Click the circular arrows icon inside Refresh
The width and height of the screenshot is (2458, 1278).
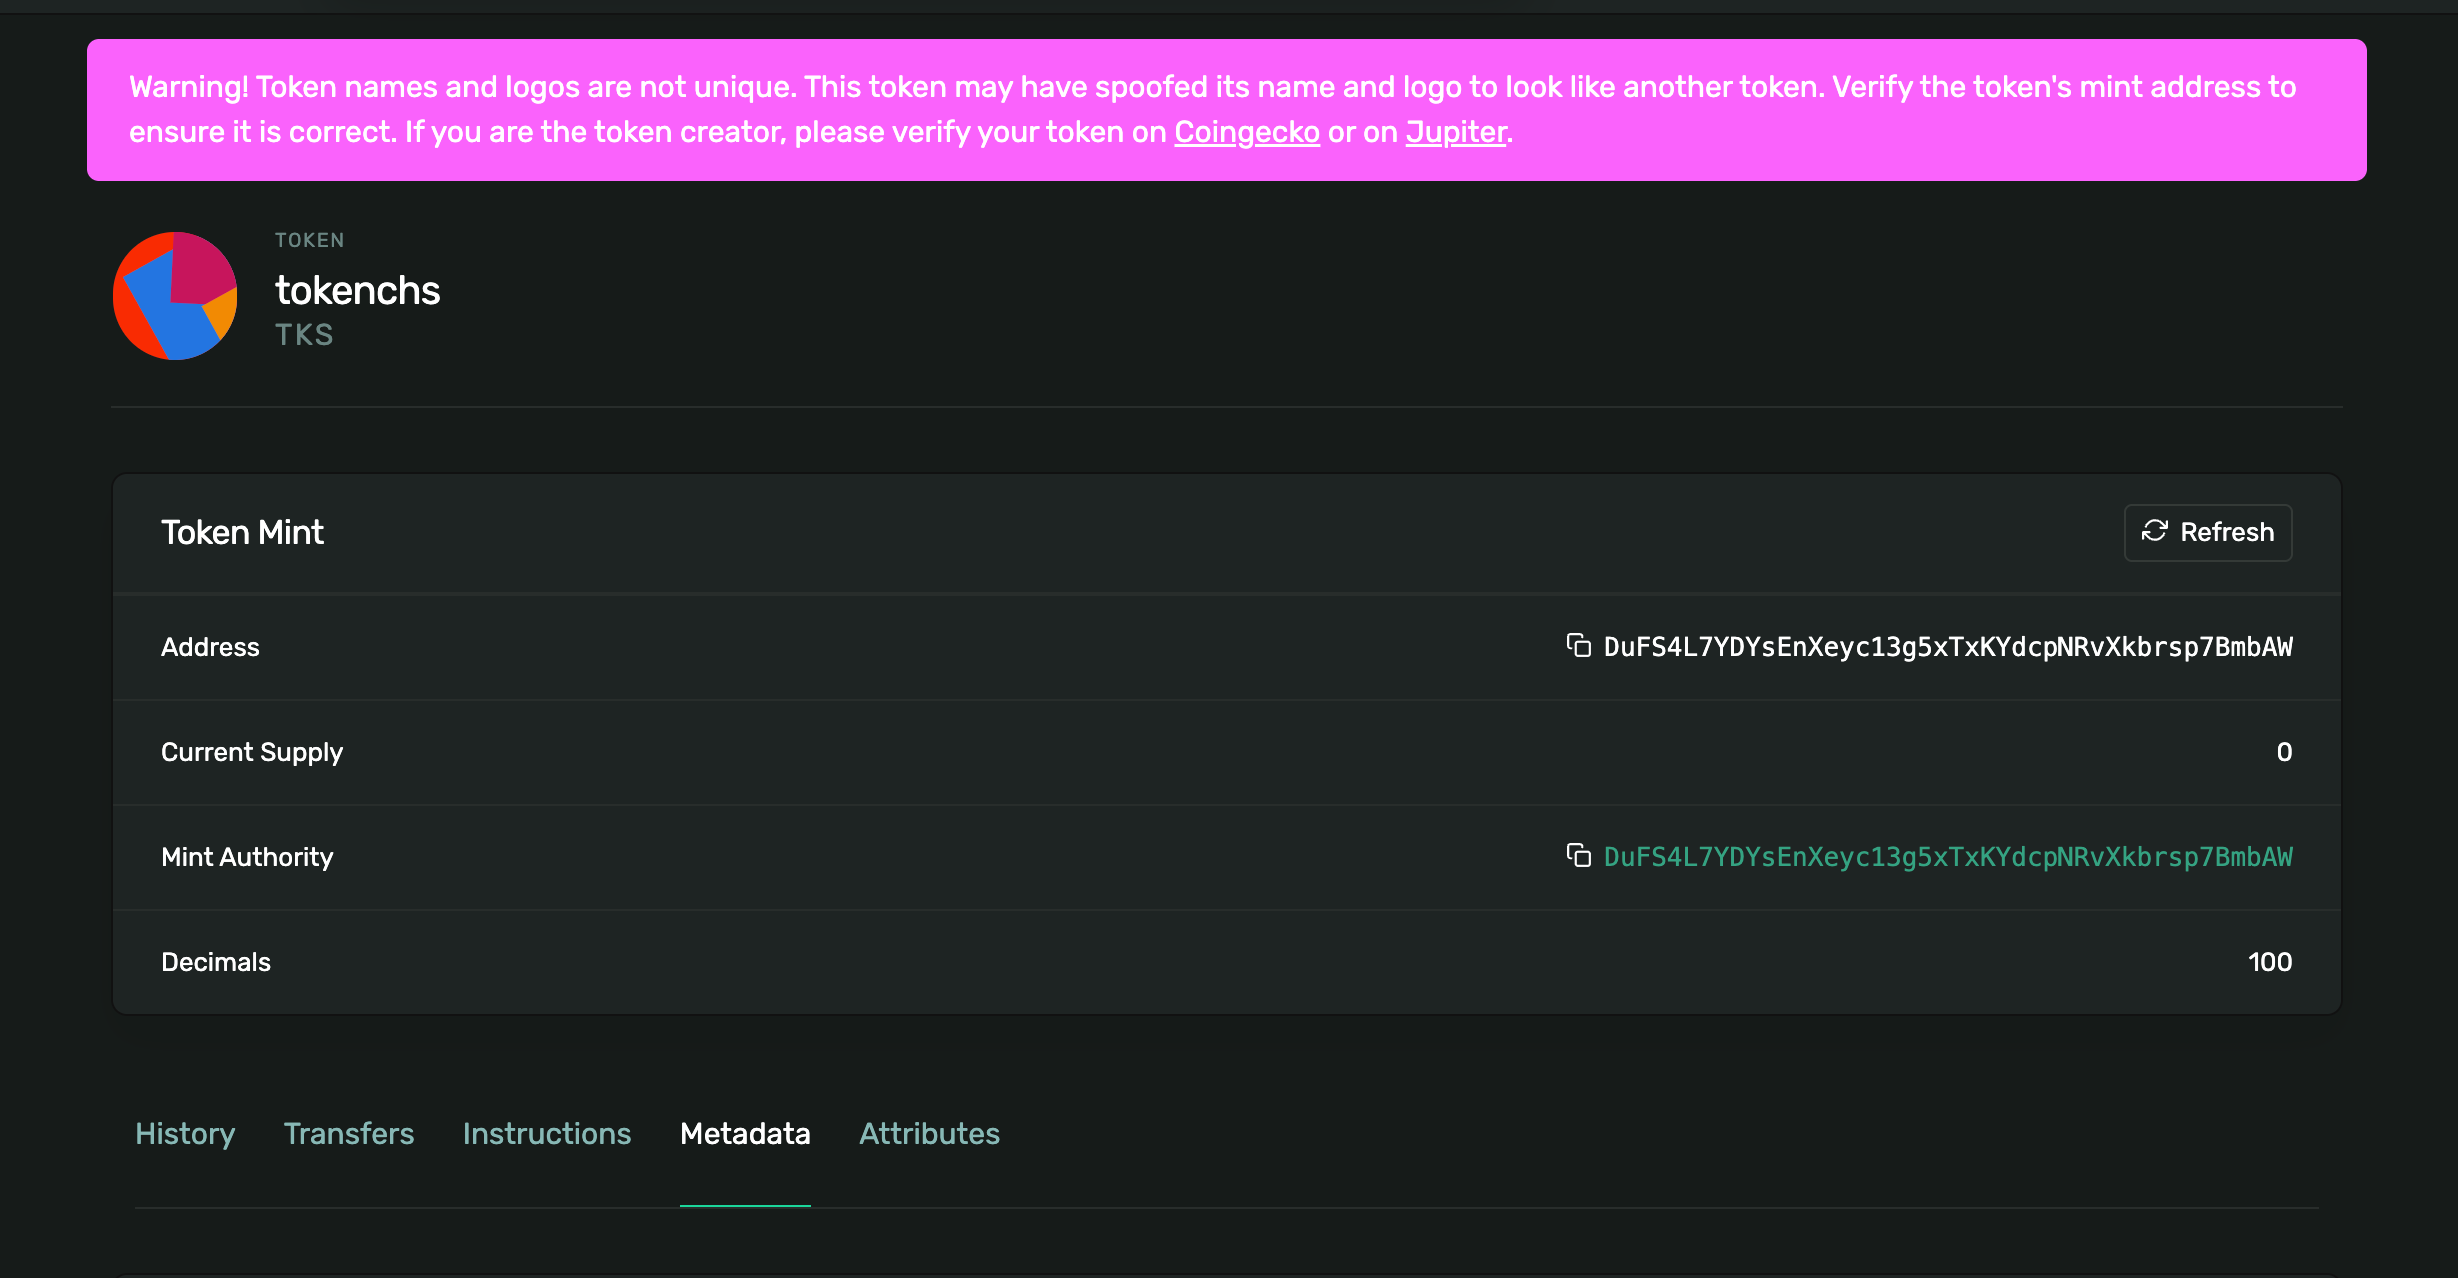[x=2154, y=531]
